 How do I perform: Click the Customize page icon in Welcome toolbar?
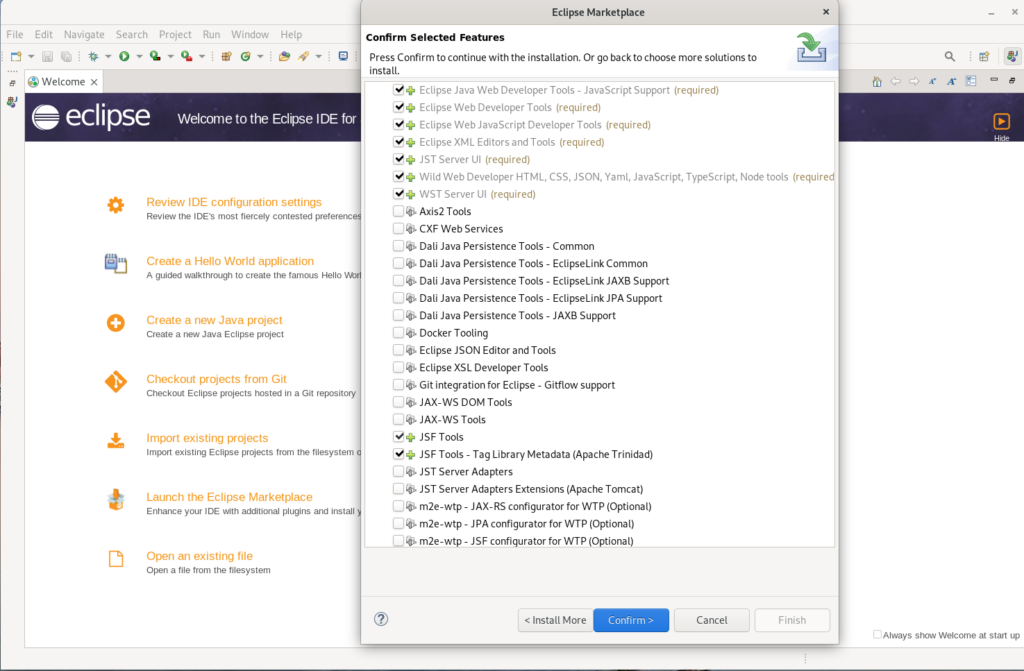pos(971,81)
